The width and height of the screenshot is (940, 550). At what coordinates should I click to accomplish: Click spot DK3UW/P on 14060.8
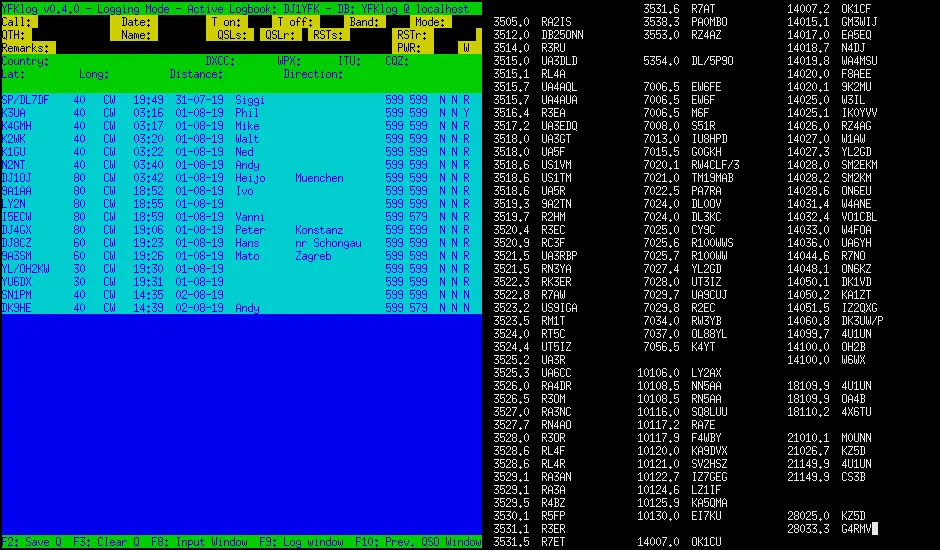click(835, 321)
